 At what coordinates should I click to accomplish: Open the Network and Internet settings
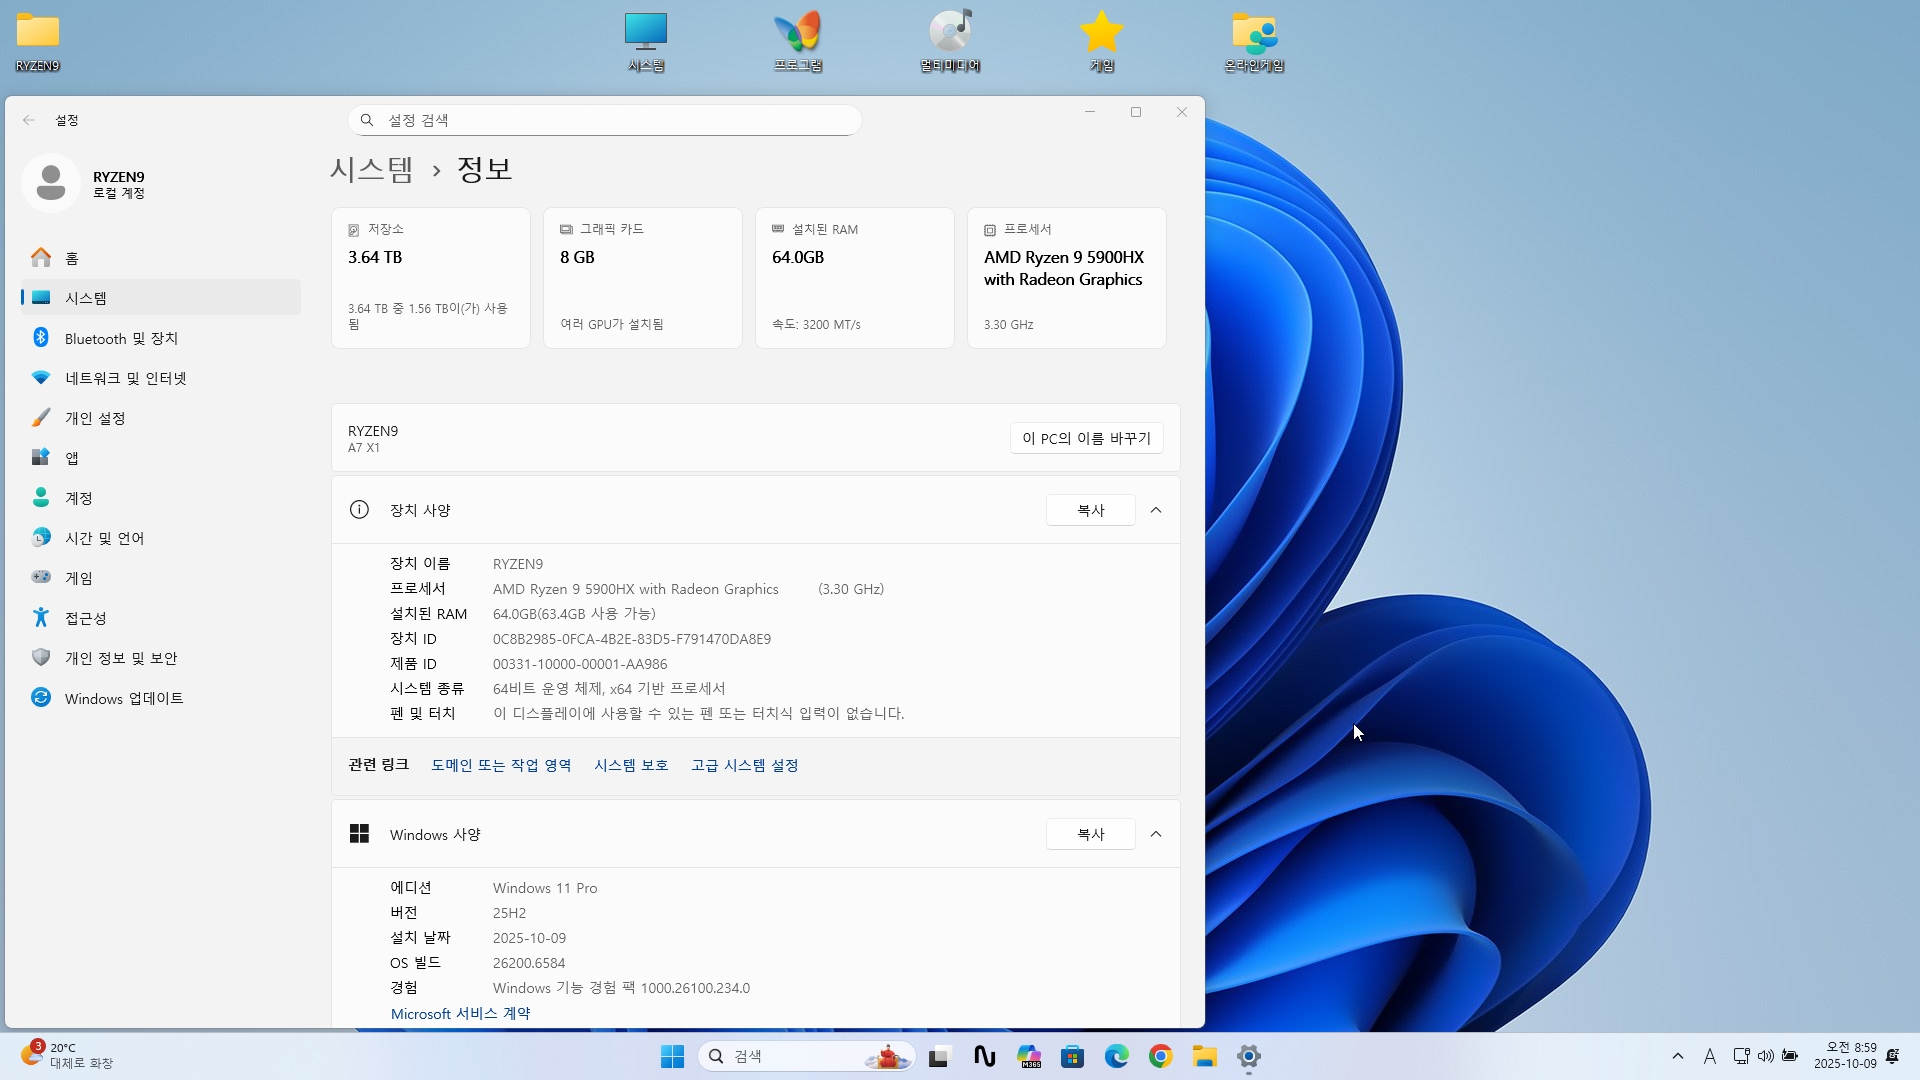click(125, 378)
